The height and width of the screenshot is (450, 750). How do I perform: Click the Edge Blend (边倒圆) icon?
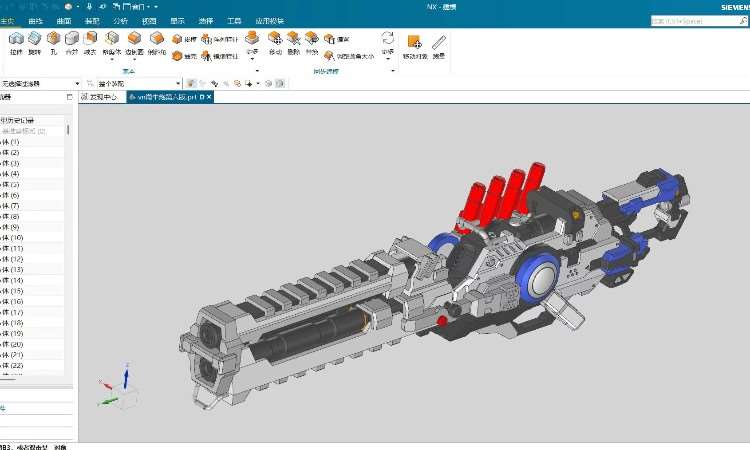[135, 41]
